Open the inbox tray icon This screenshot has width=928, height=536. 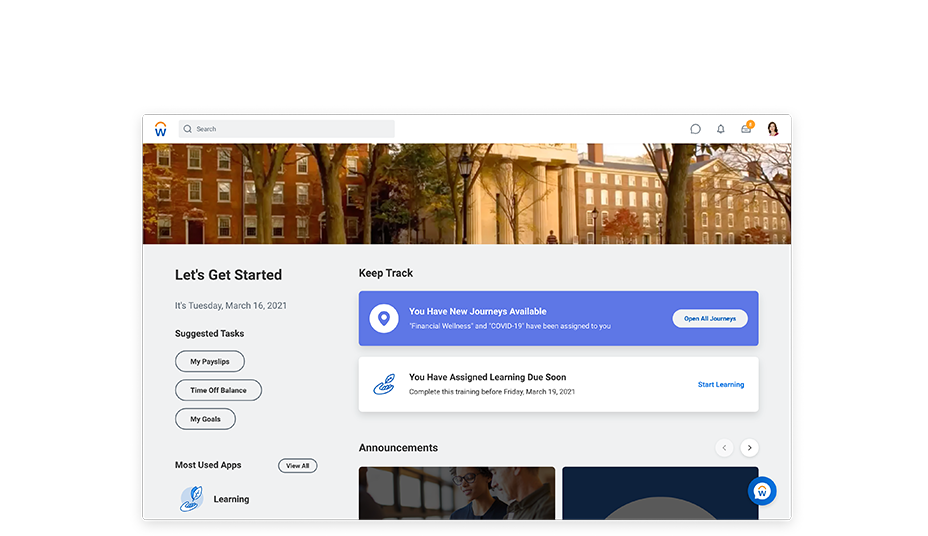pyautogui.click(x=746, y=128)
